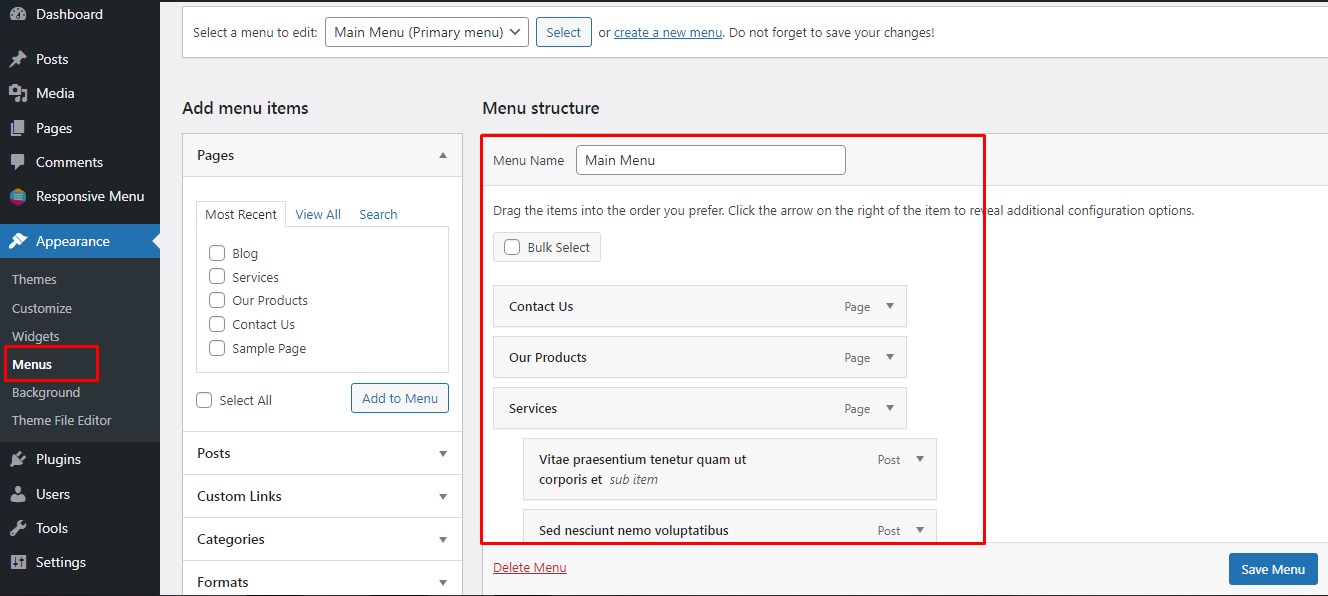Click the Users person icon
1328x596 pixels.
[18, 494]
